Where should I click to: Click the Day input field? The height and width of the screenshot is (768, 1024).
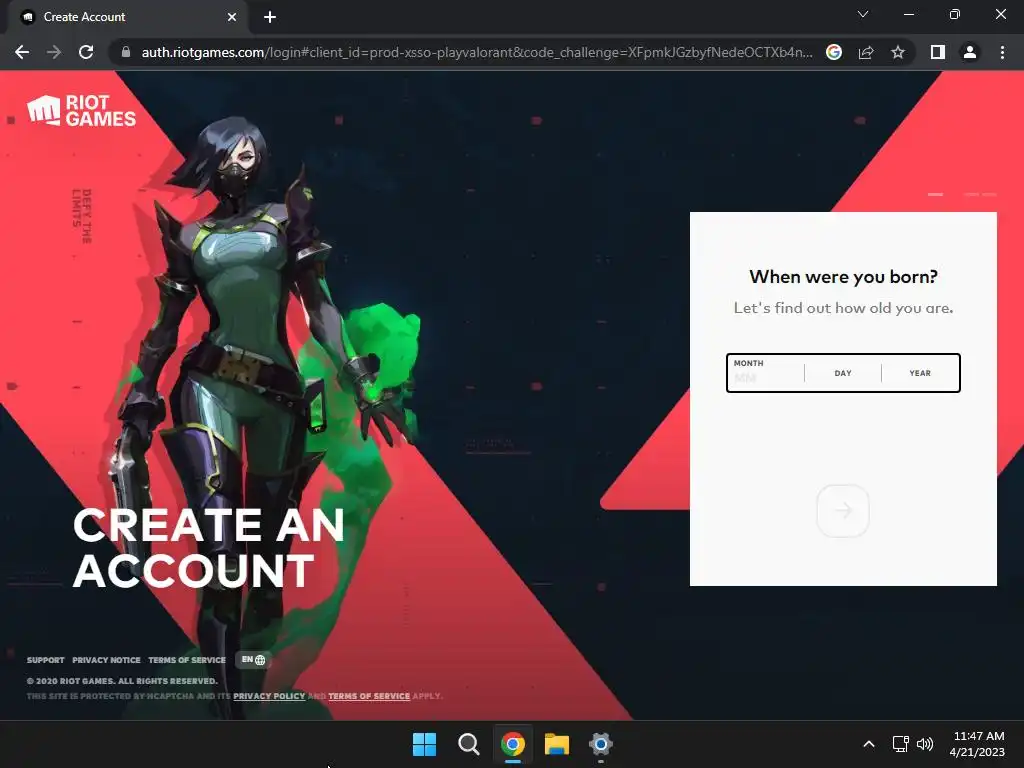(x=842, y=373)
